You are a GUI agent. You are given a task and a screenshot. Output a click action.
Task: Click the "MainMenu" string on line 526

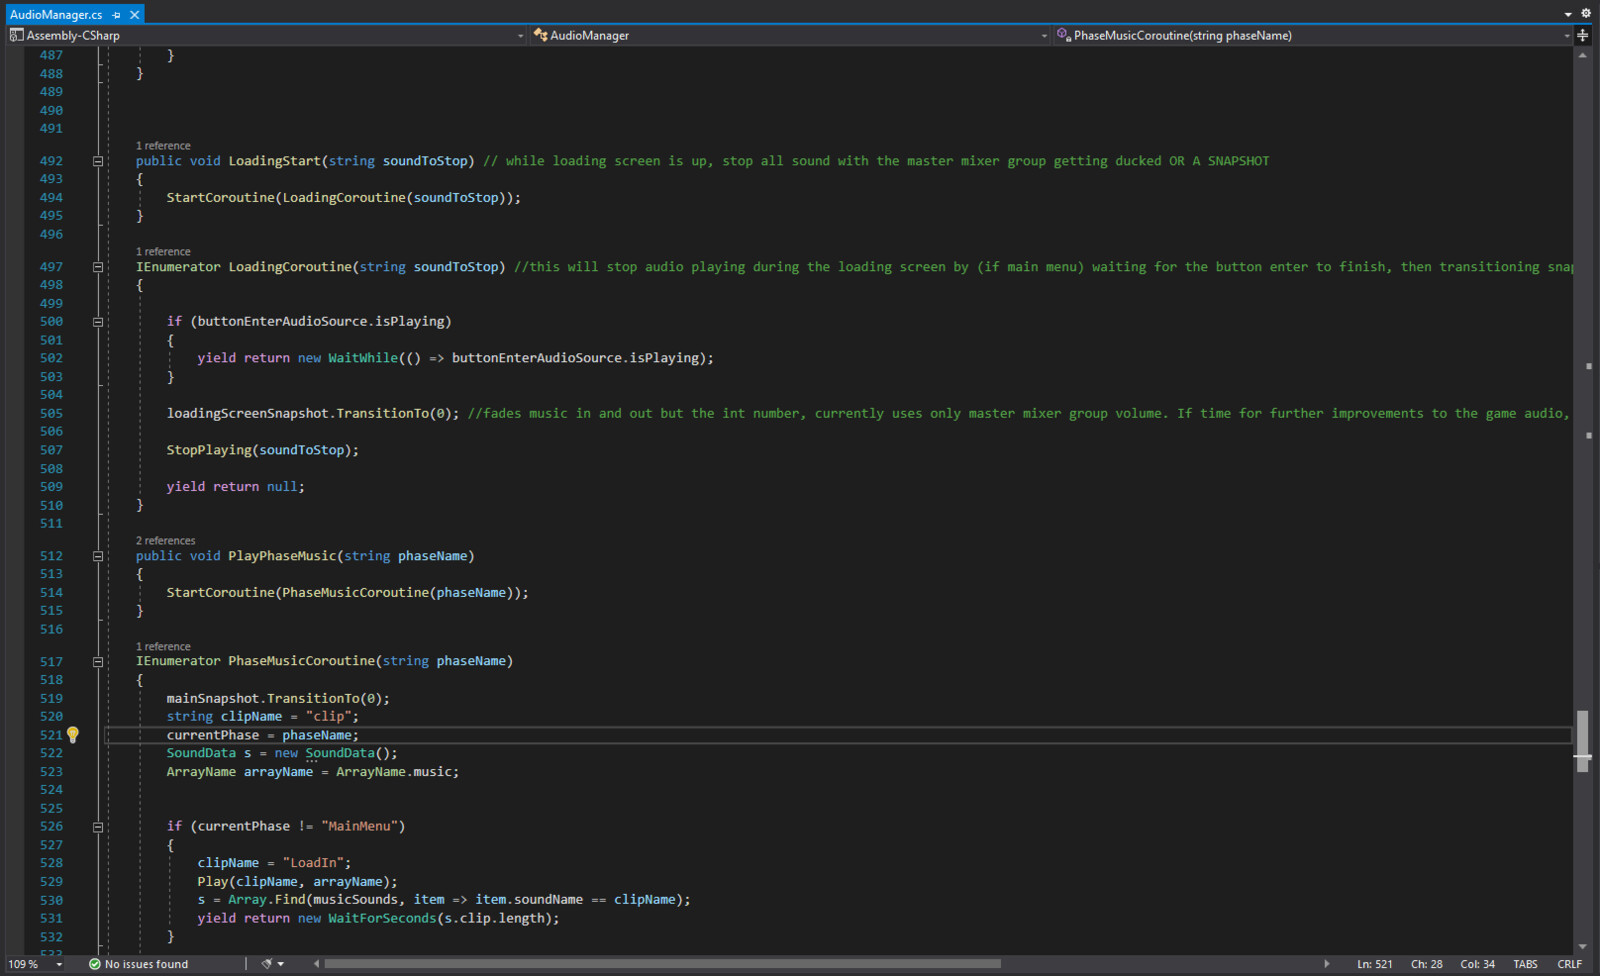tap(359, 827)
